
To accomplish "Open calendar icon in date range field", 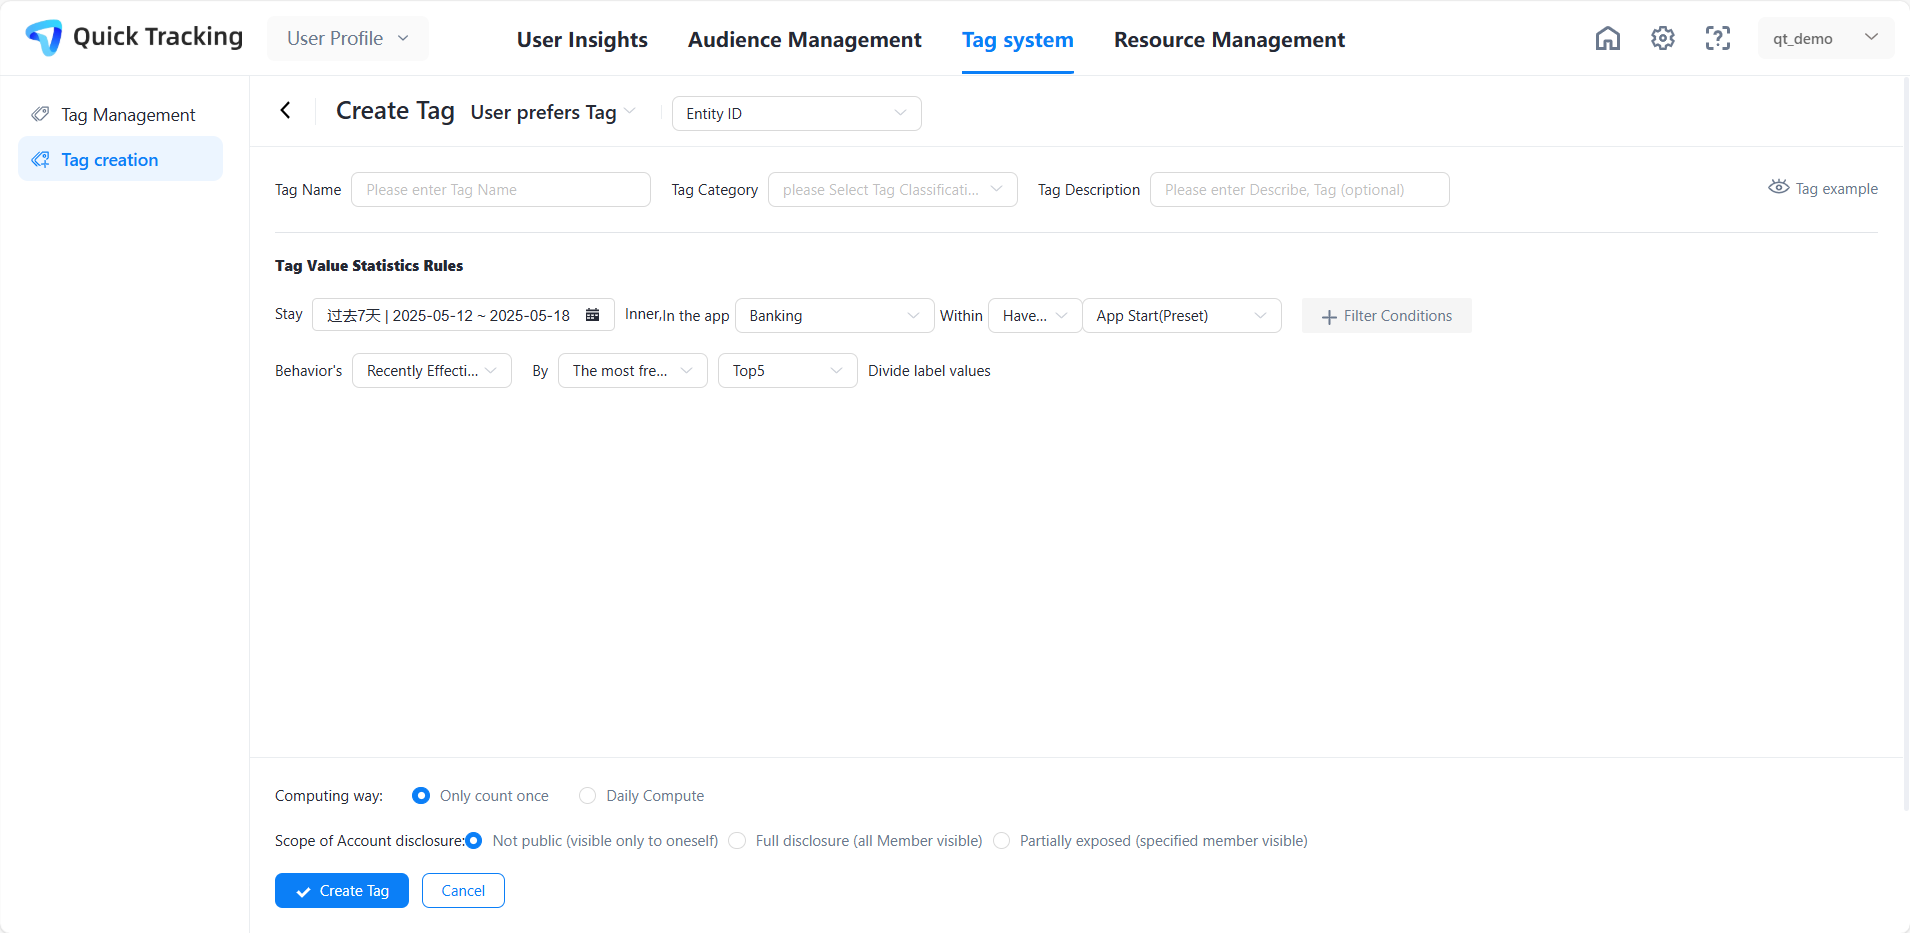I will (593, 315).
